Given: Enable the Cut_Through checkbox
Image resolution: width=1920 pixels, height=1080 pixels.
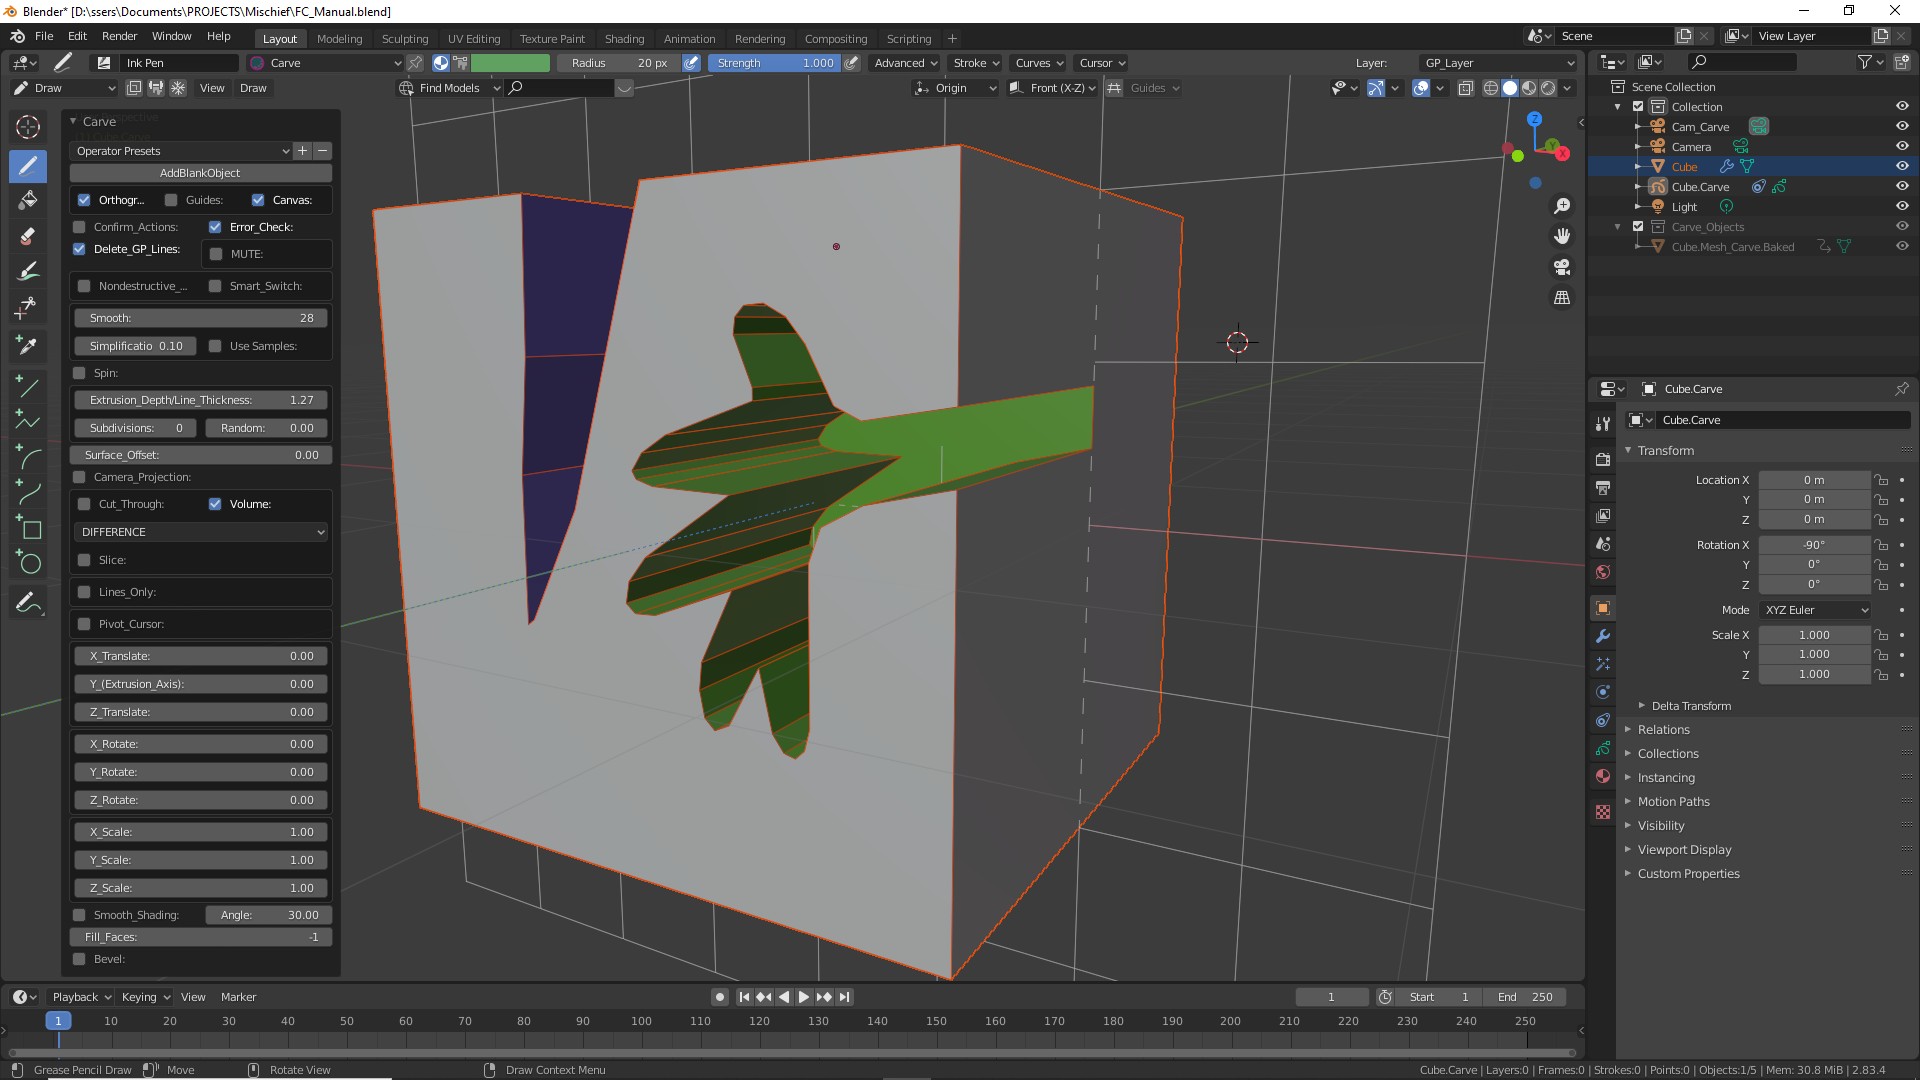Looking at the screenshot, I should [84, 504].
